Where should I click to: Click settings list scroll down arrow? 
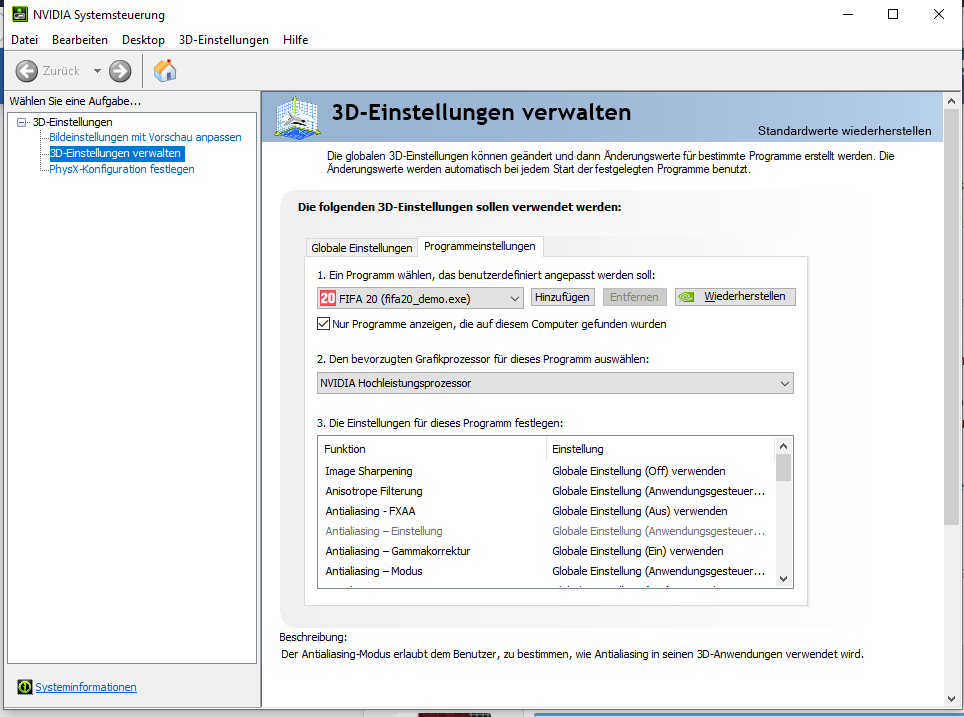point(783,579)
